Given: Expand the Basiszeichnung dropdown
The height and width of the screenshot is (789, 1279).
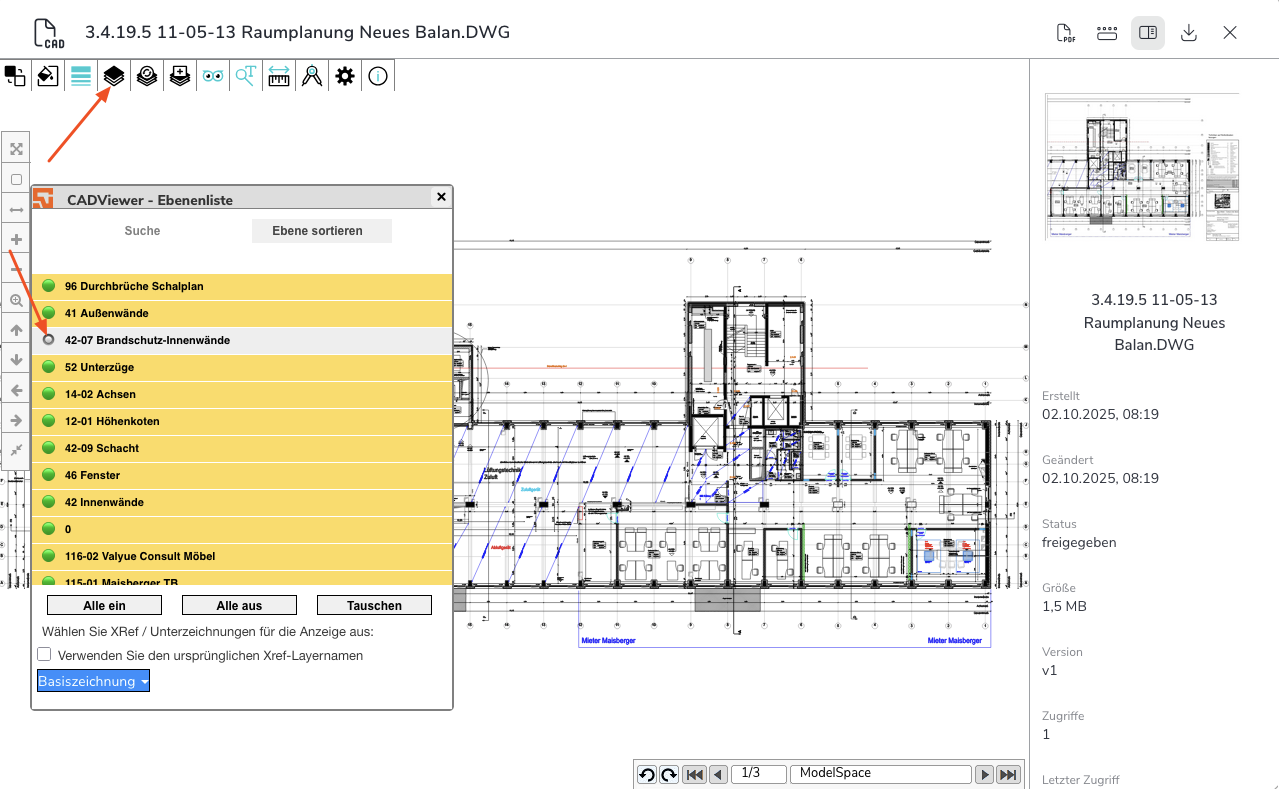Looking at the screenshot, I should (x=94, y=681).
